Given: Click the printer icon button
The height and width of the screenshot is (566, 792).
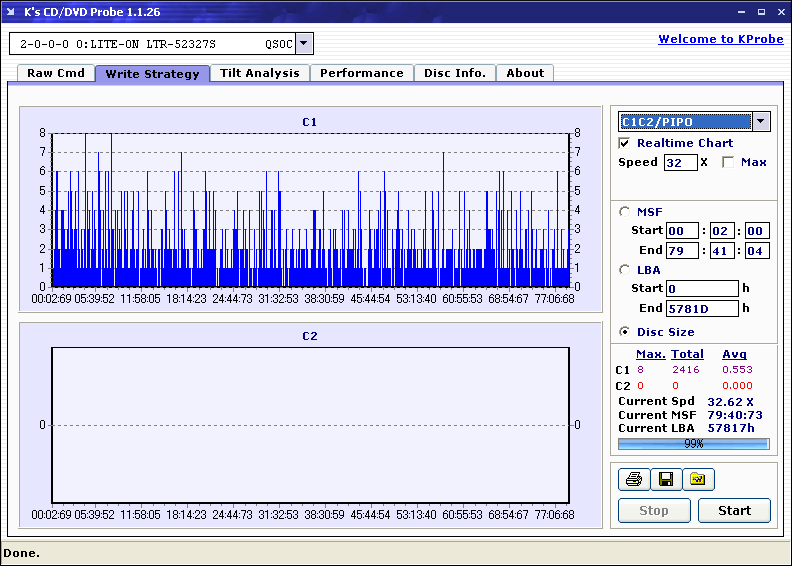Looking at the screenshot, I should pos(633,480).
